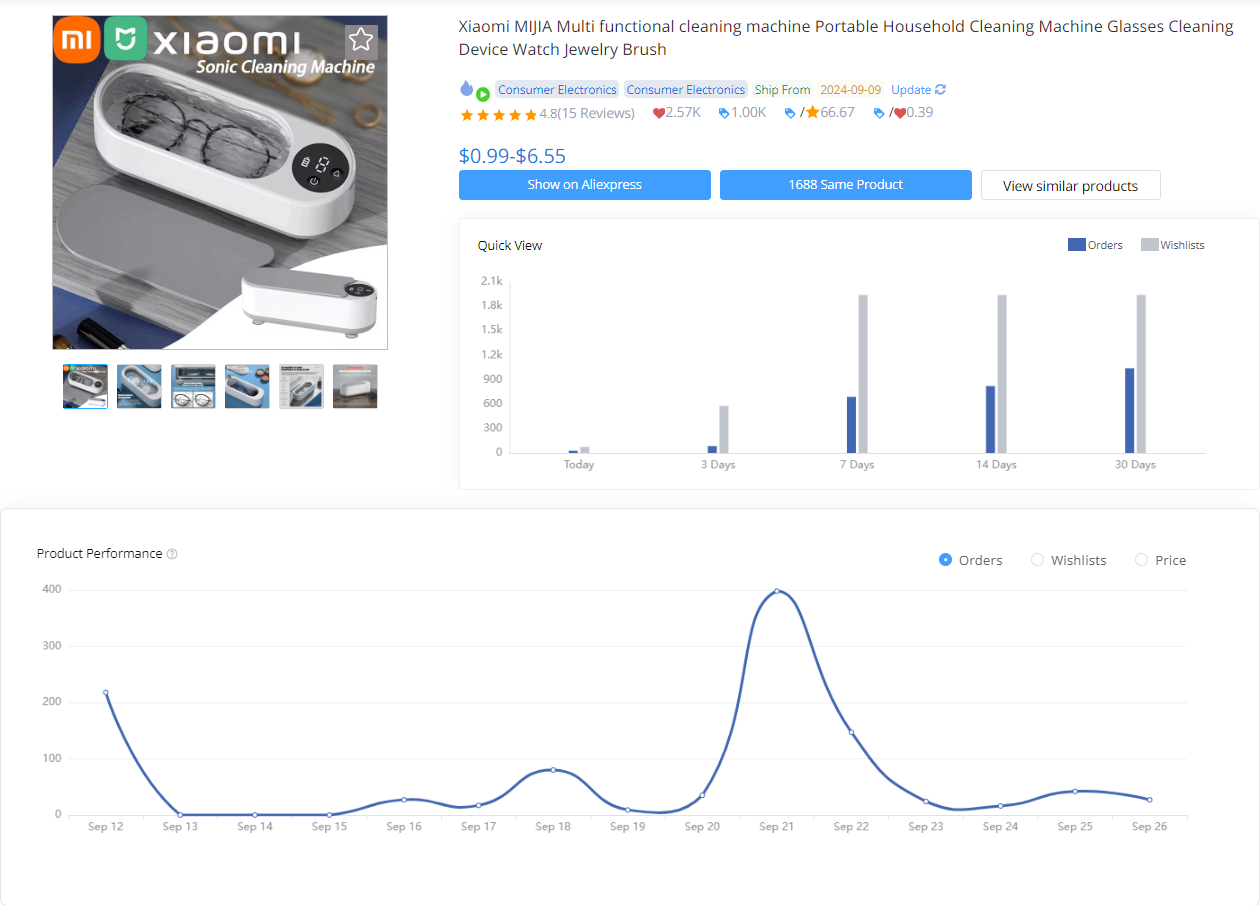Click the Quick View heading

(x=510, y=245)
